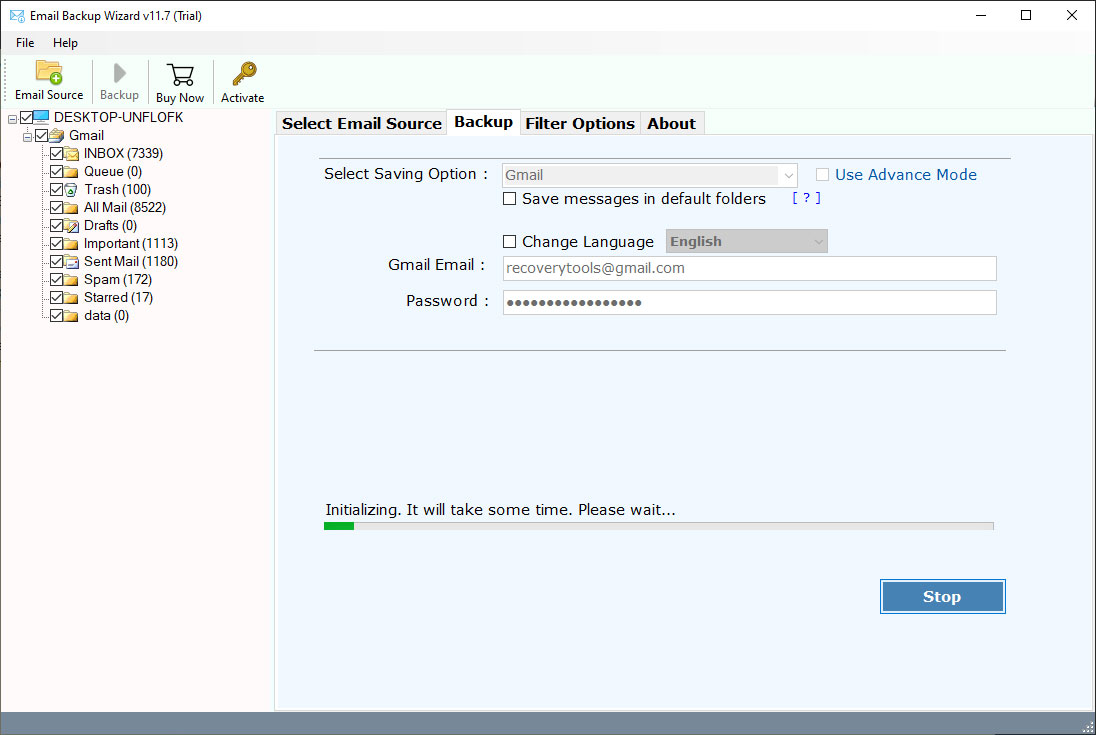Uncheck the Spam (172) checkbox

pyautogui.click(x=57, y=279)
